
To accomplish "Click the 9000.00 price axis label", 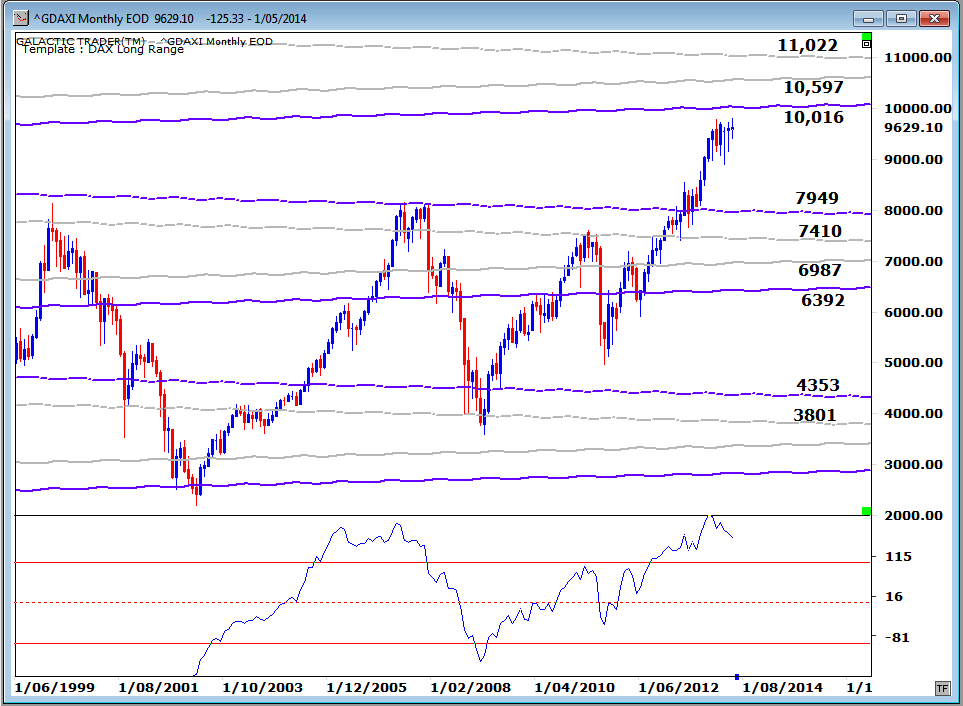I will (913, 160).
